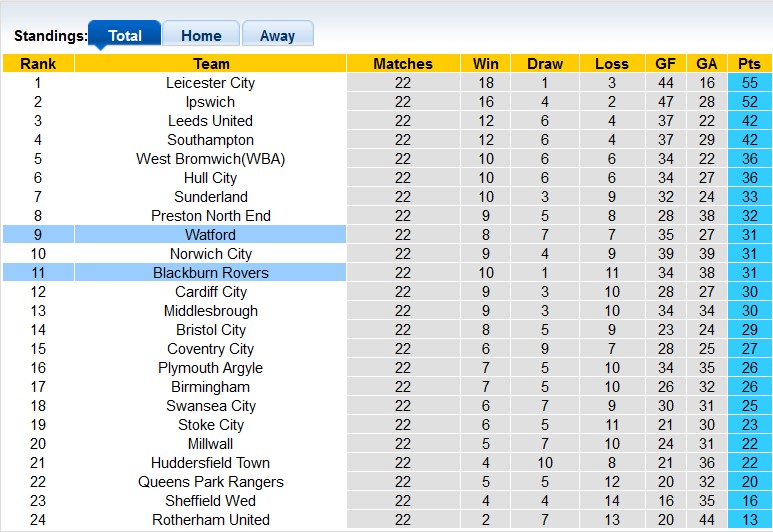Open the Home standings tab
Screen dimensions: 773x532
click(x=201, y=35)
